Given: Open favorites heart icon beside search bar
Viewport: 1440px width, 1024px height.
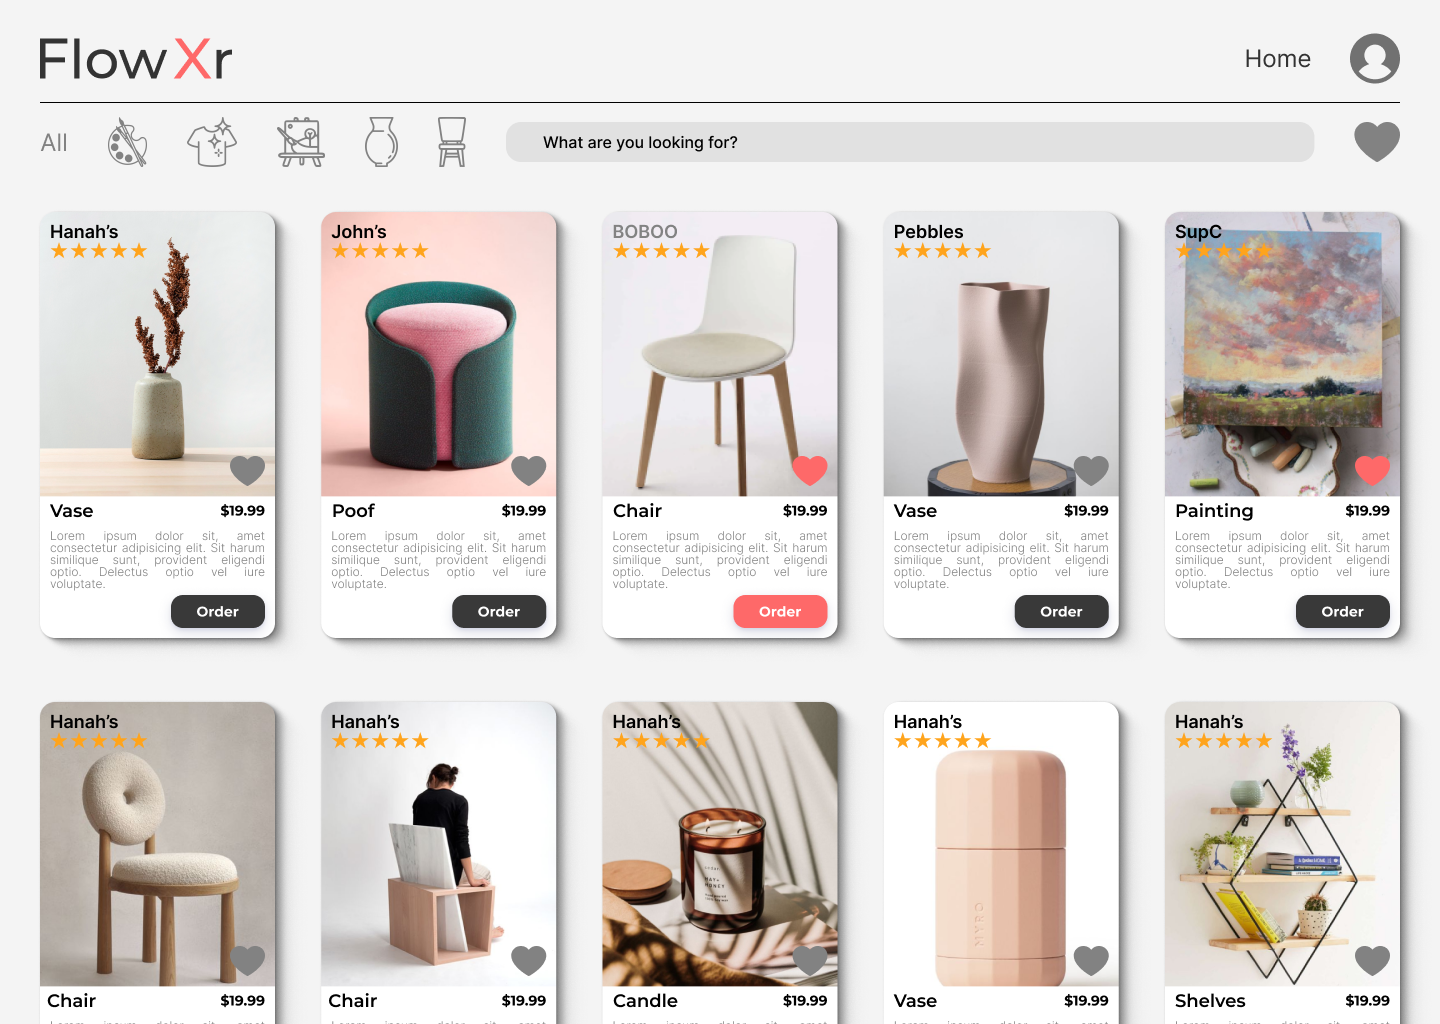Looking at the screenshot, I should (1377, 142).
